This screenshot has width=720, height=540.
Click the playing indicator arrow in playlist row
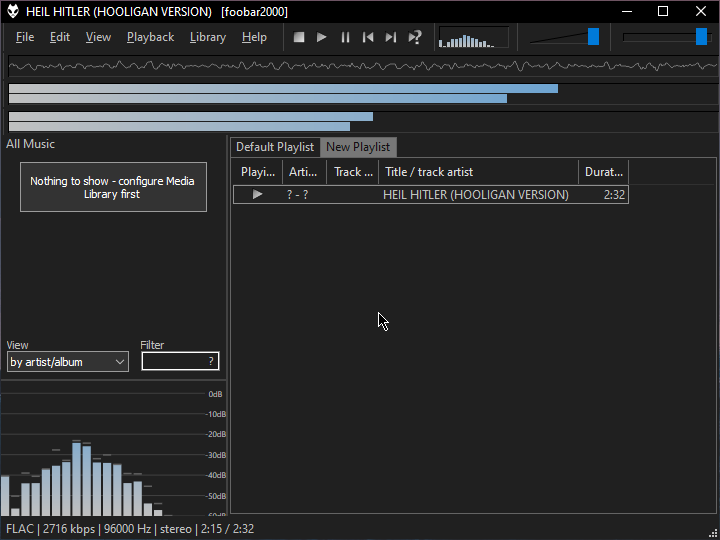257,195
